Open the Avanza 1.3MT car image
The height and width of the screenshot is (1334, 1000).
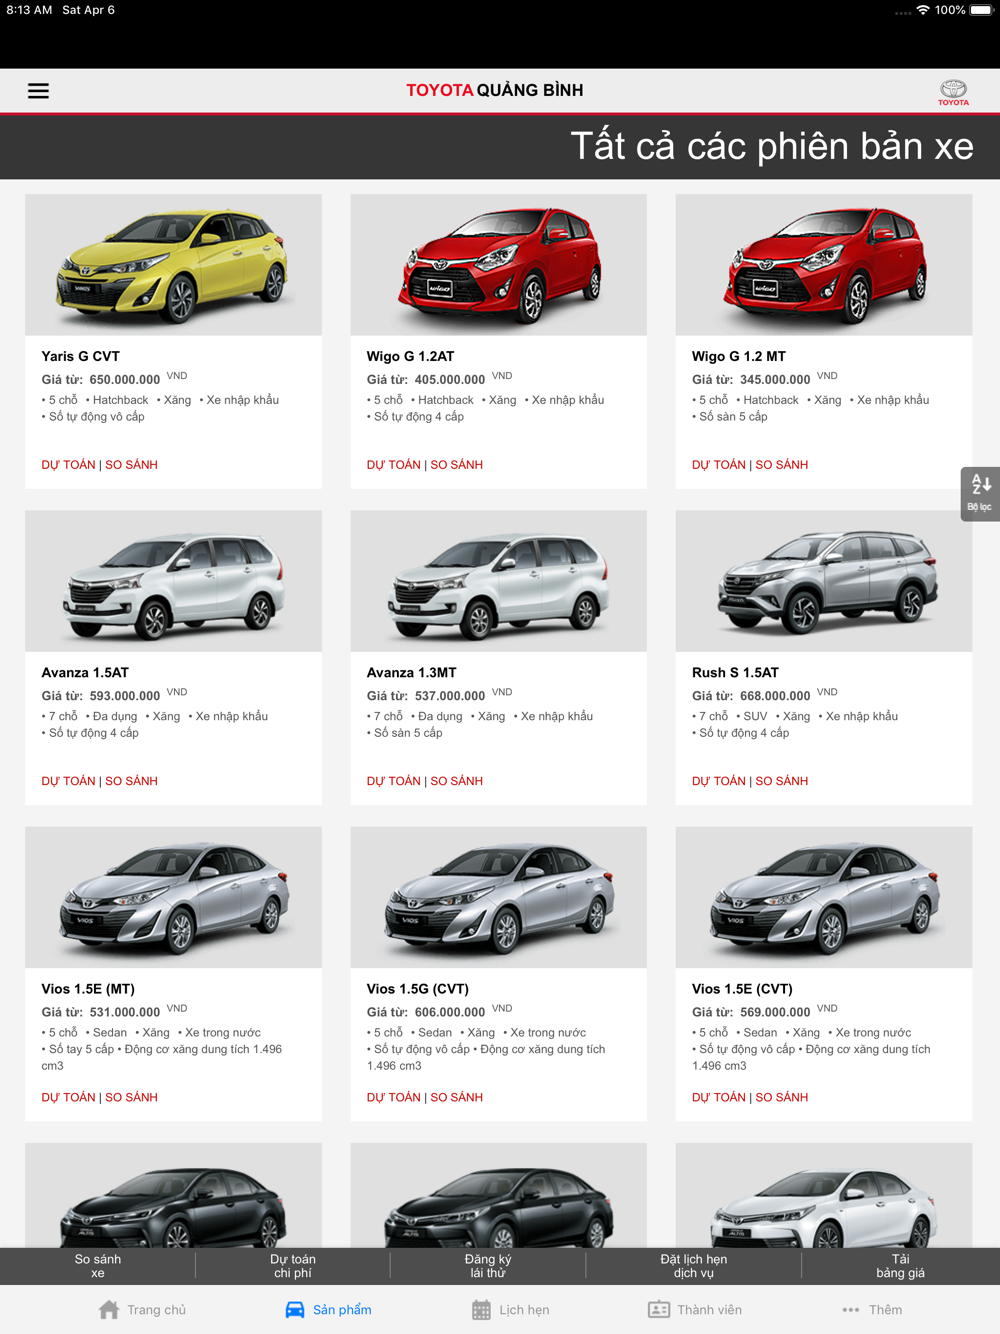pyautogui.click(x=499, y=581)
